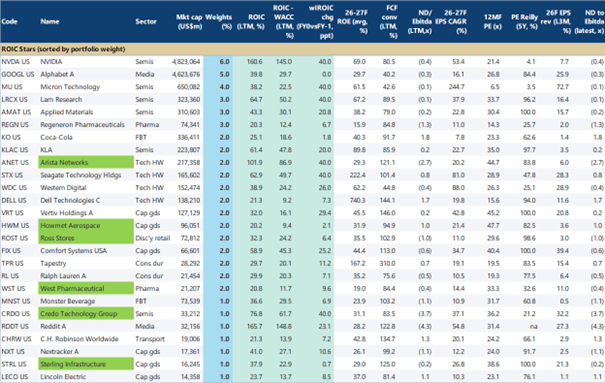The width and height of the screenshot is (605, 383).
Task: Select Vertiv 12MF PE value 45.2
Action: tap(493, 213)
